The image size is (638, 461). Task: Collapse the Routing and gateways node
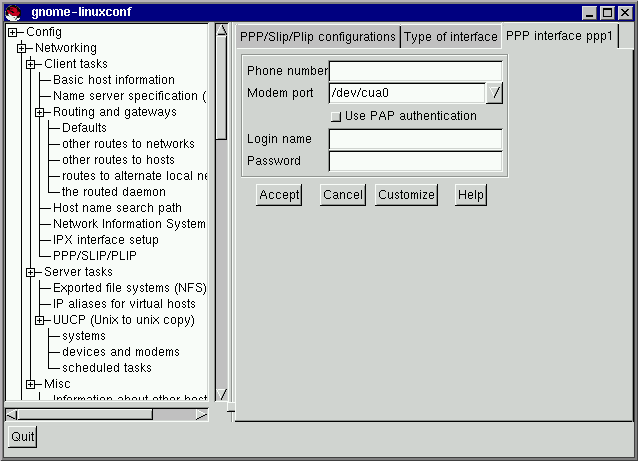[40, 112]
